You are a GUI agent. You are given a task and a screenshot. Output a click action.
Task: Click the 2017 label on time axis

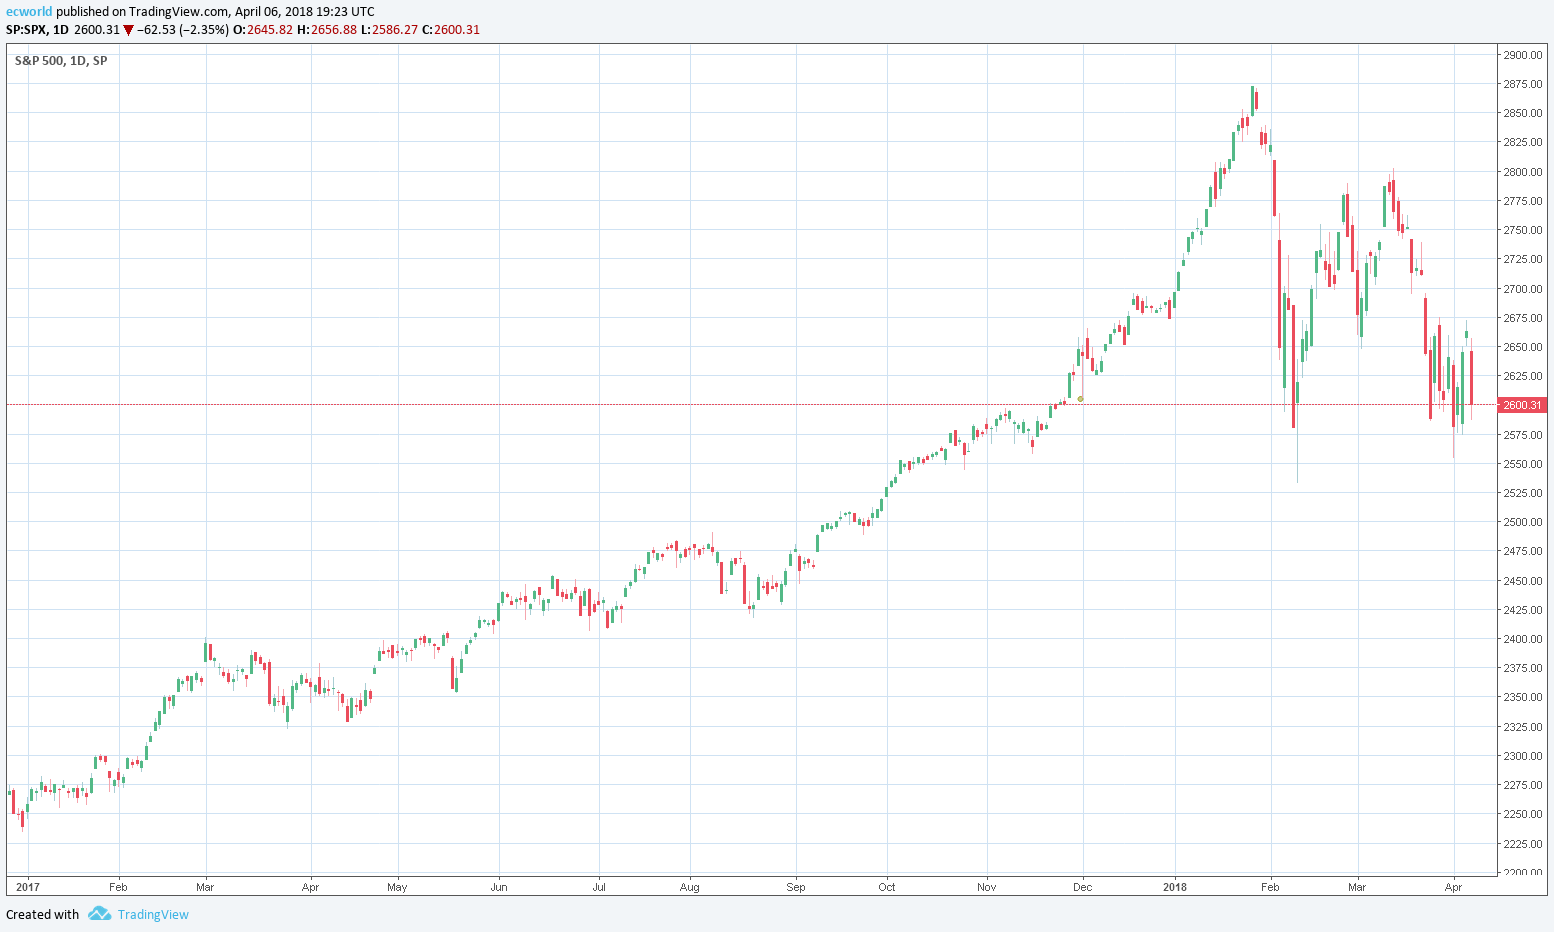click(28, 887)
